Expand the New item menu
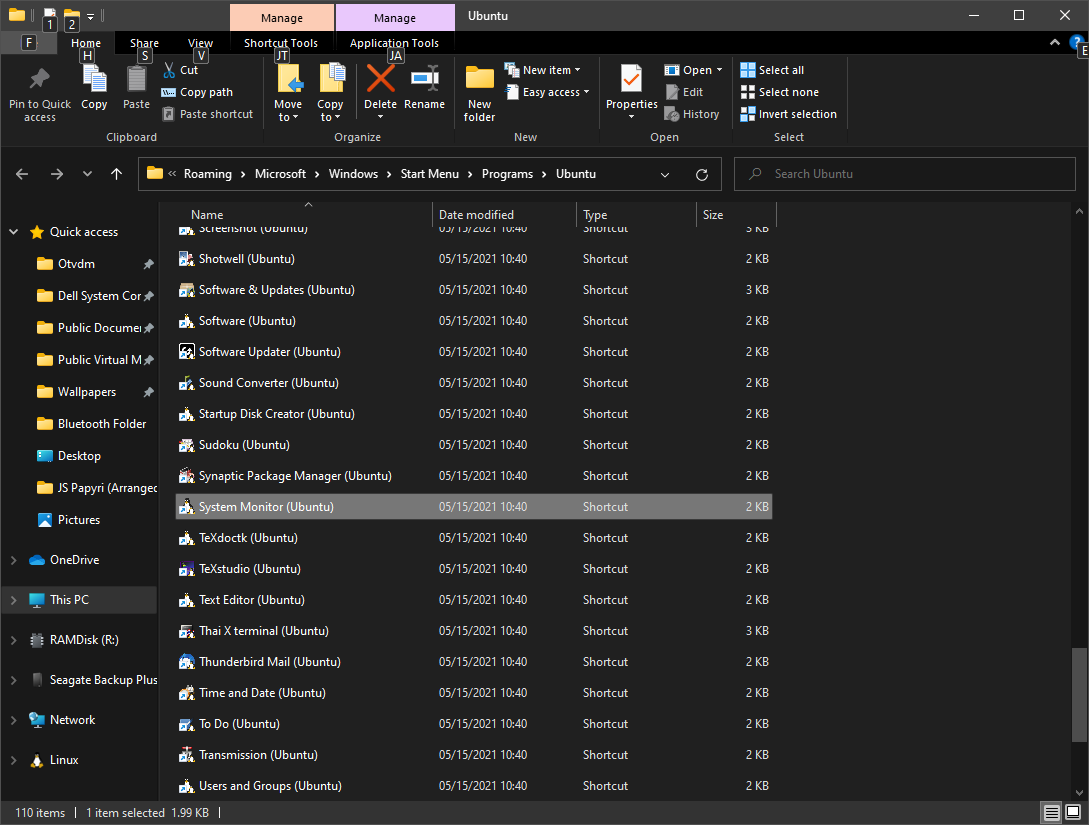1089x825 pixels. coord(544,69)
